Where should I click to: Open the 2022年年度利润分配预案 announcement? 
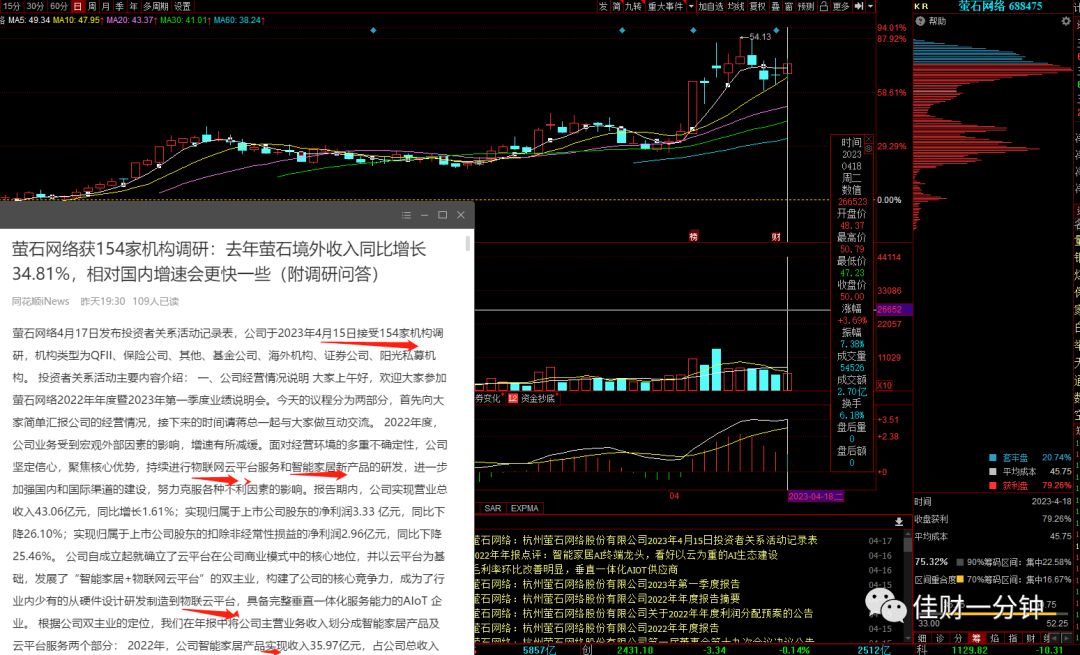point(644,614)
